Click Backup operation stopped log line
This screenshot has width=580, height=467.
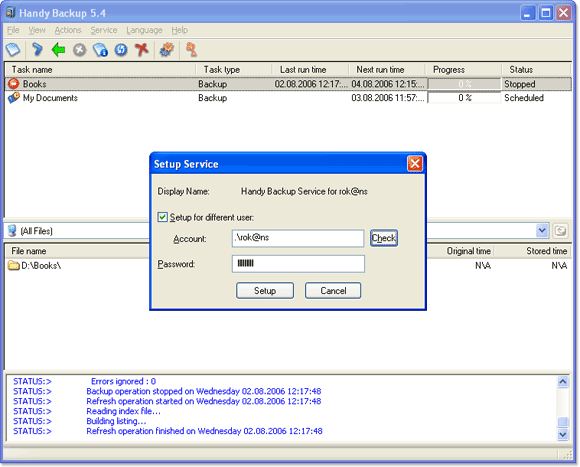(203, 391)
